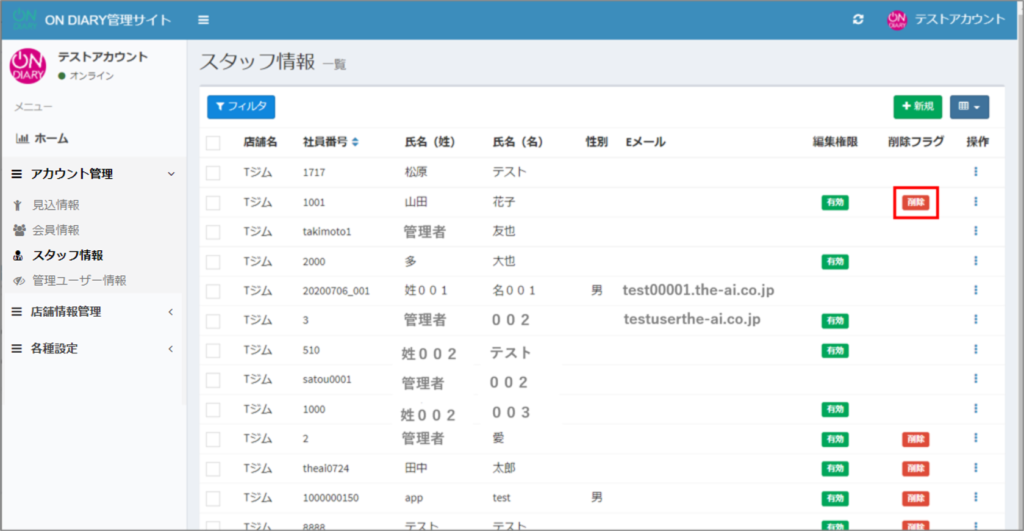The width and height of the screenshot is (1024, 531).
Task: Click the refresh icon in header
Action: (857, 20)
